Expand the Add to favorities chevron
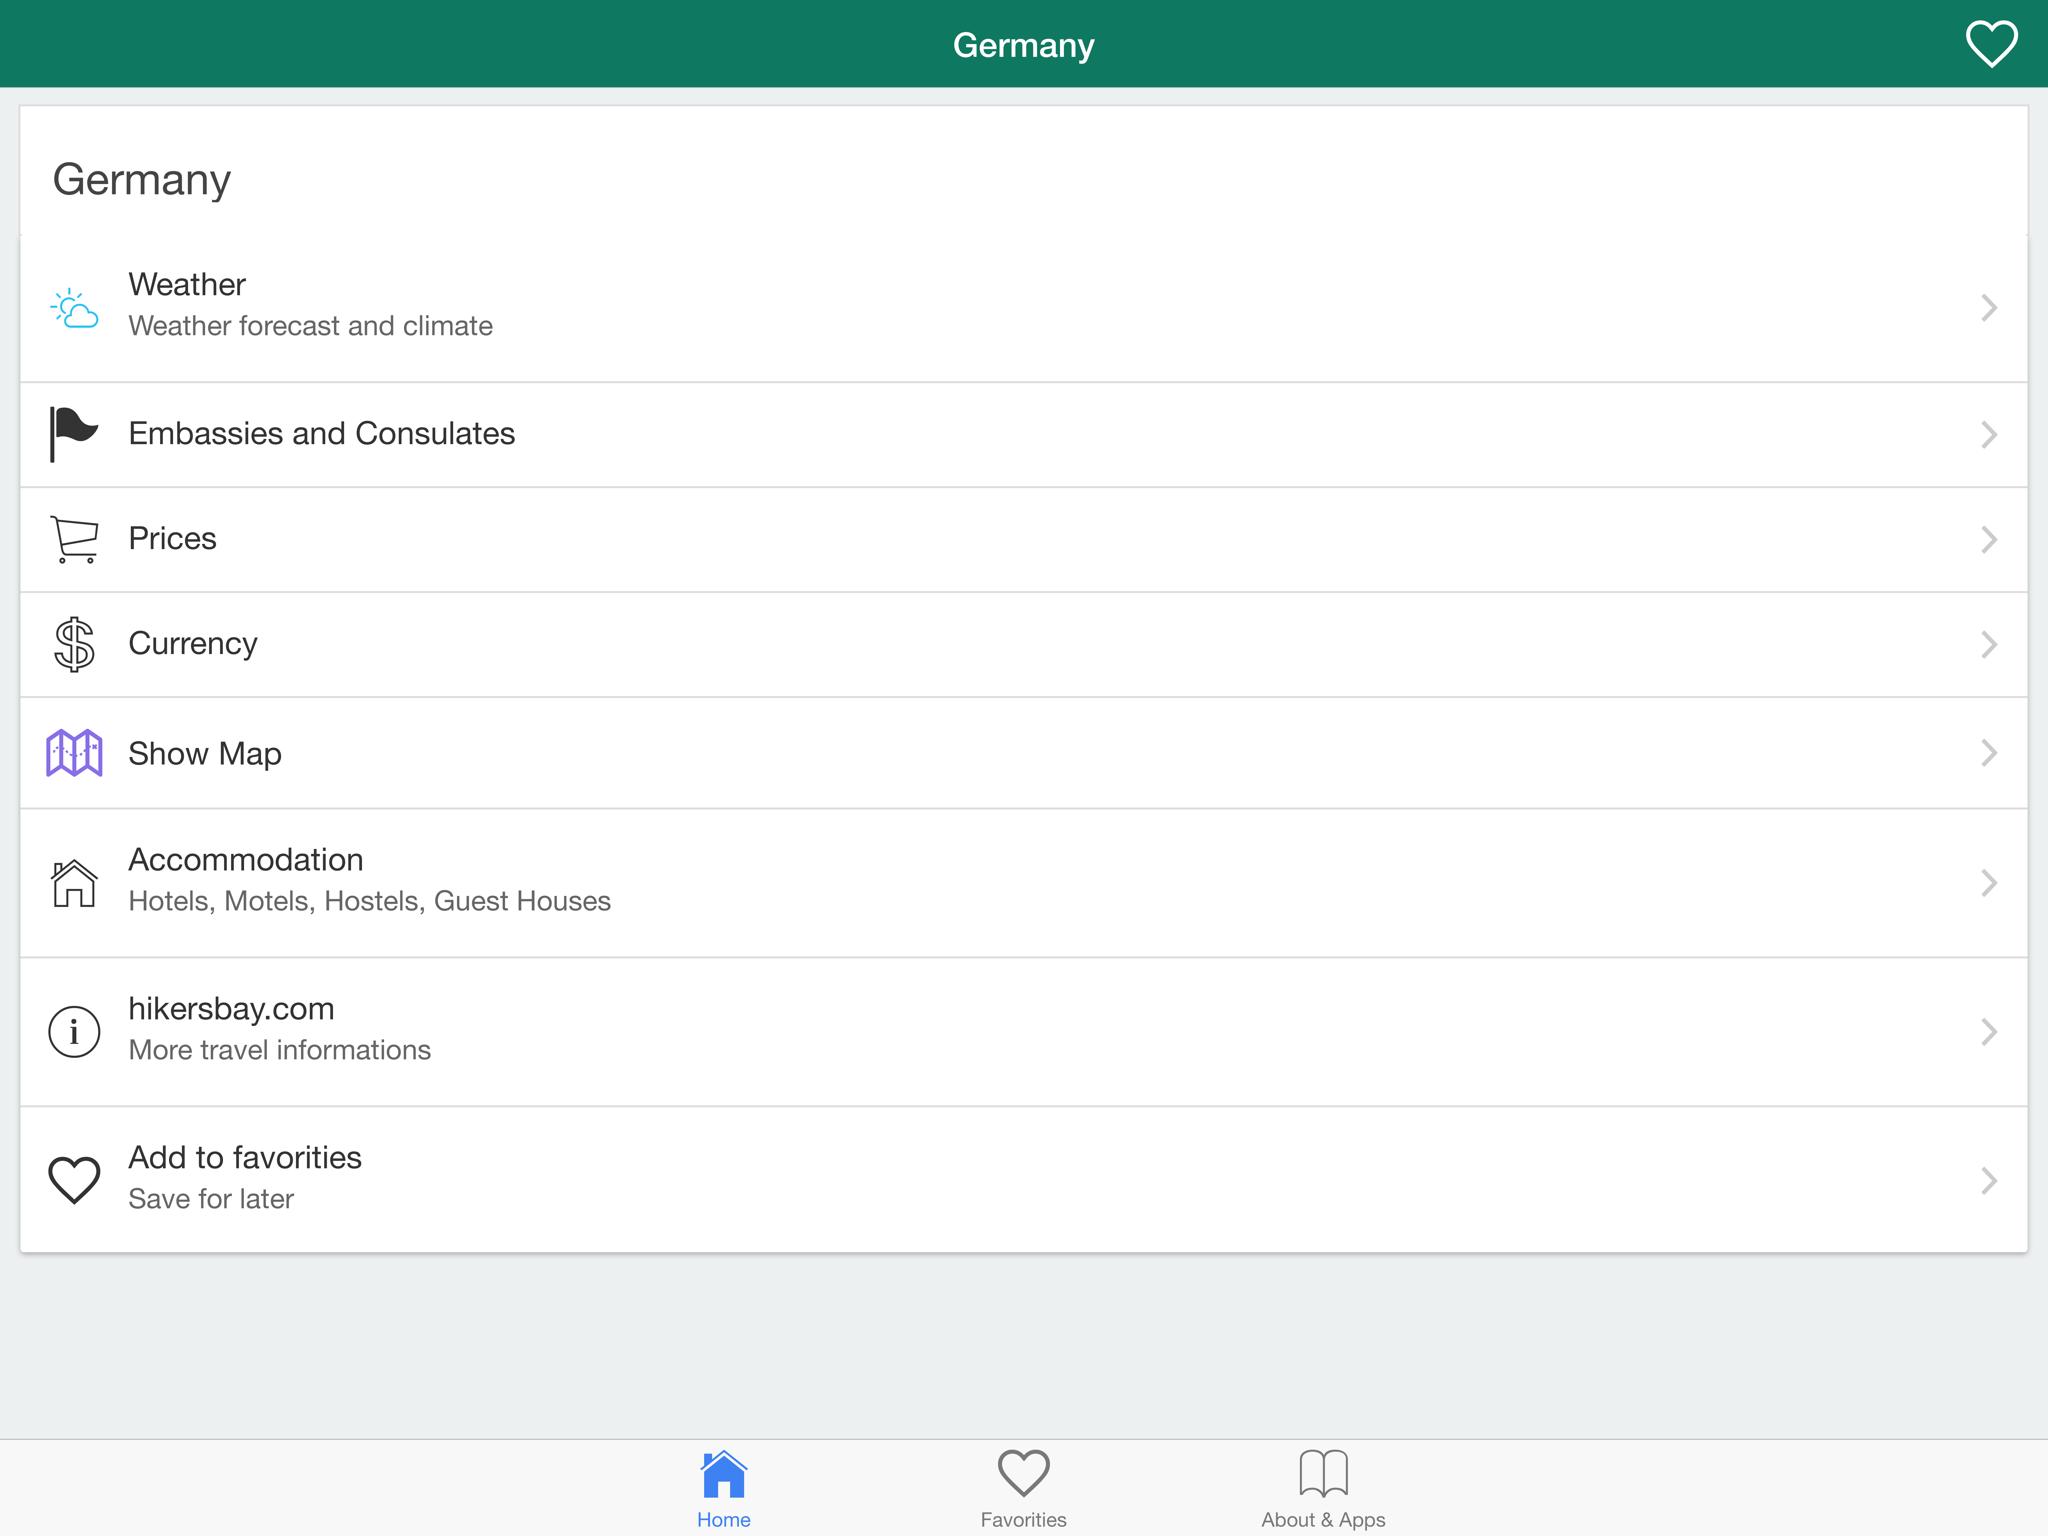The width and height of the screenshot is (2048, 1536). [1988, 1180]
